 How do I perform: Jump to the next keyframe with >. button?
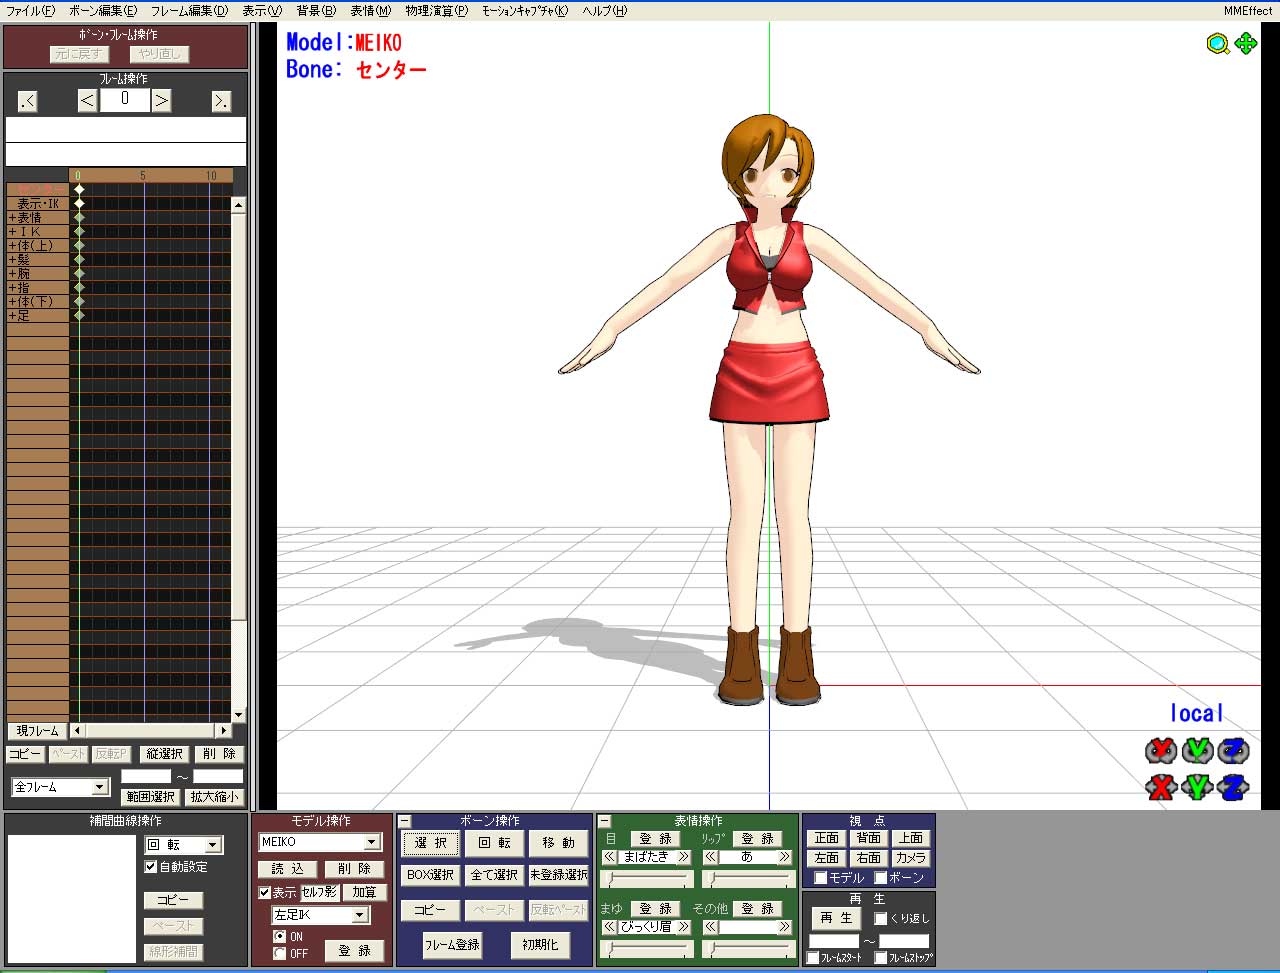click(x=221, y=100)
